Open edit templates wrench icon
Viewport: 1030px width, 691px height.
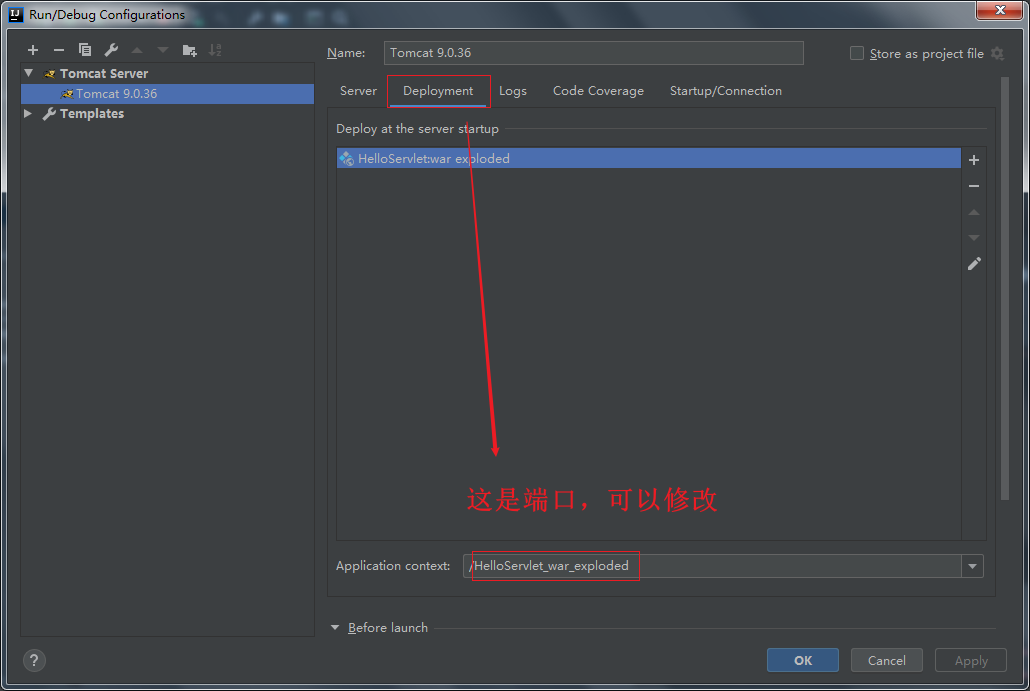click(111, 50)
